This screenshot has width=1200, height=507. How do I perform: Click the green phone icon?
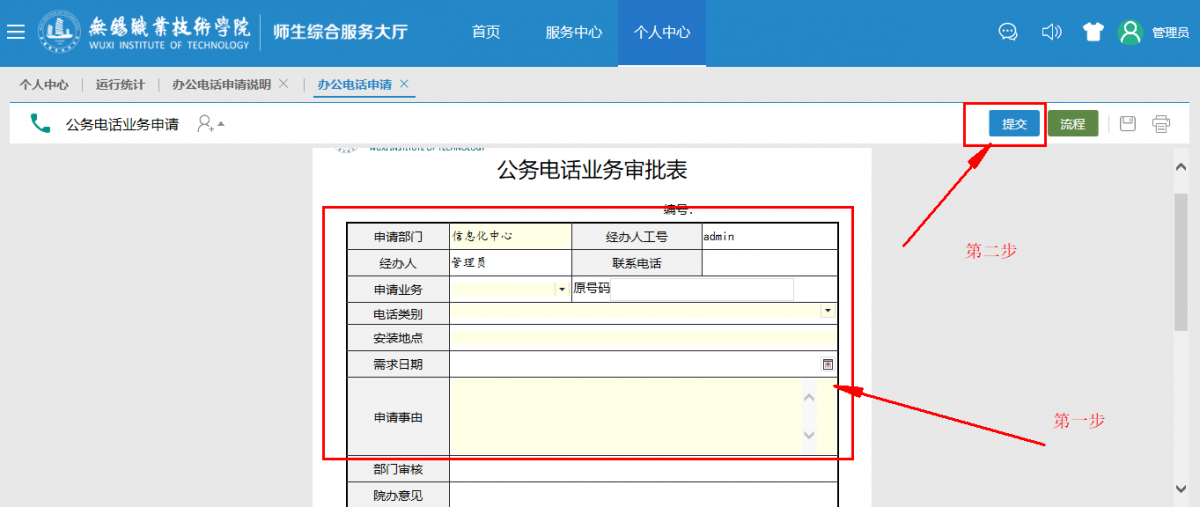coord(40,123)
